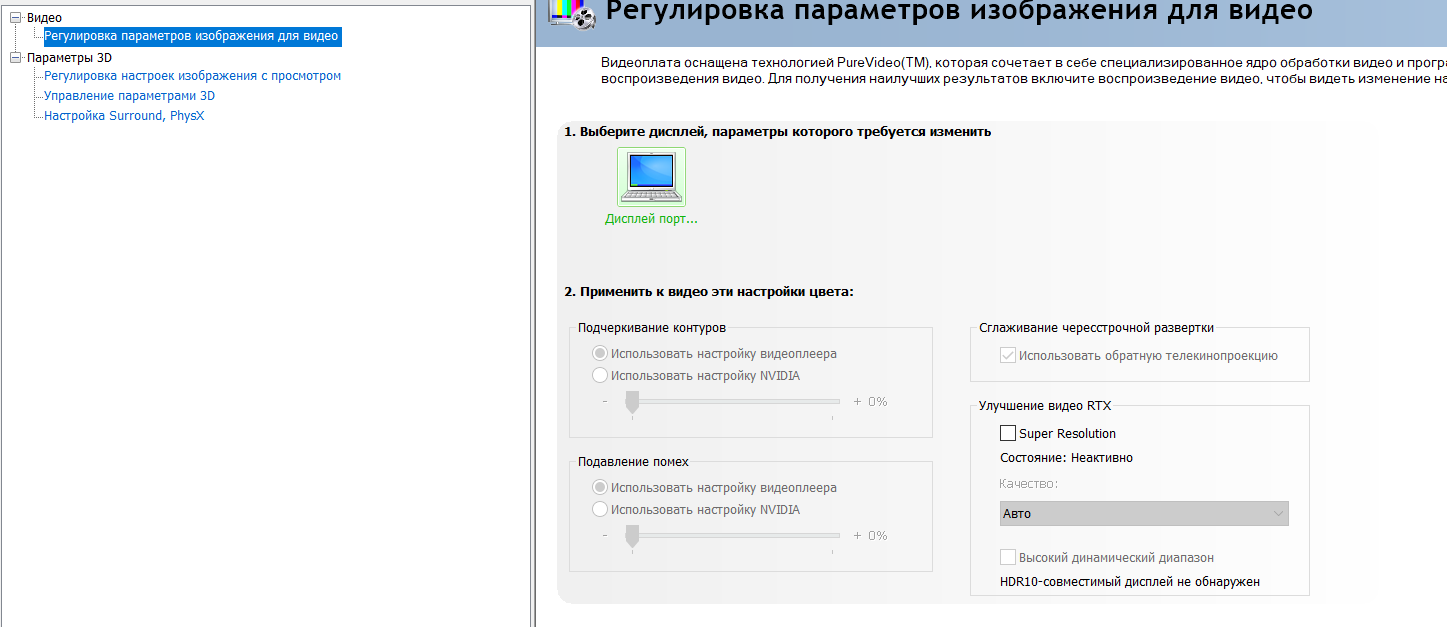Open the Качество dropdown set to Авто

pos(1144,513)
